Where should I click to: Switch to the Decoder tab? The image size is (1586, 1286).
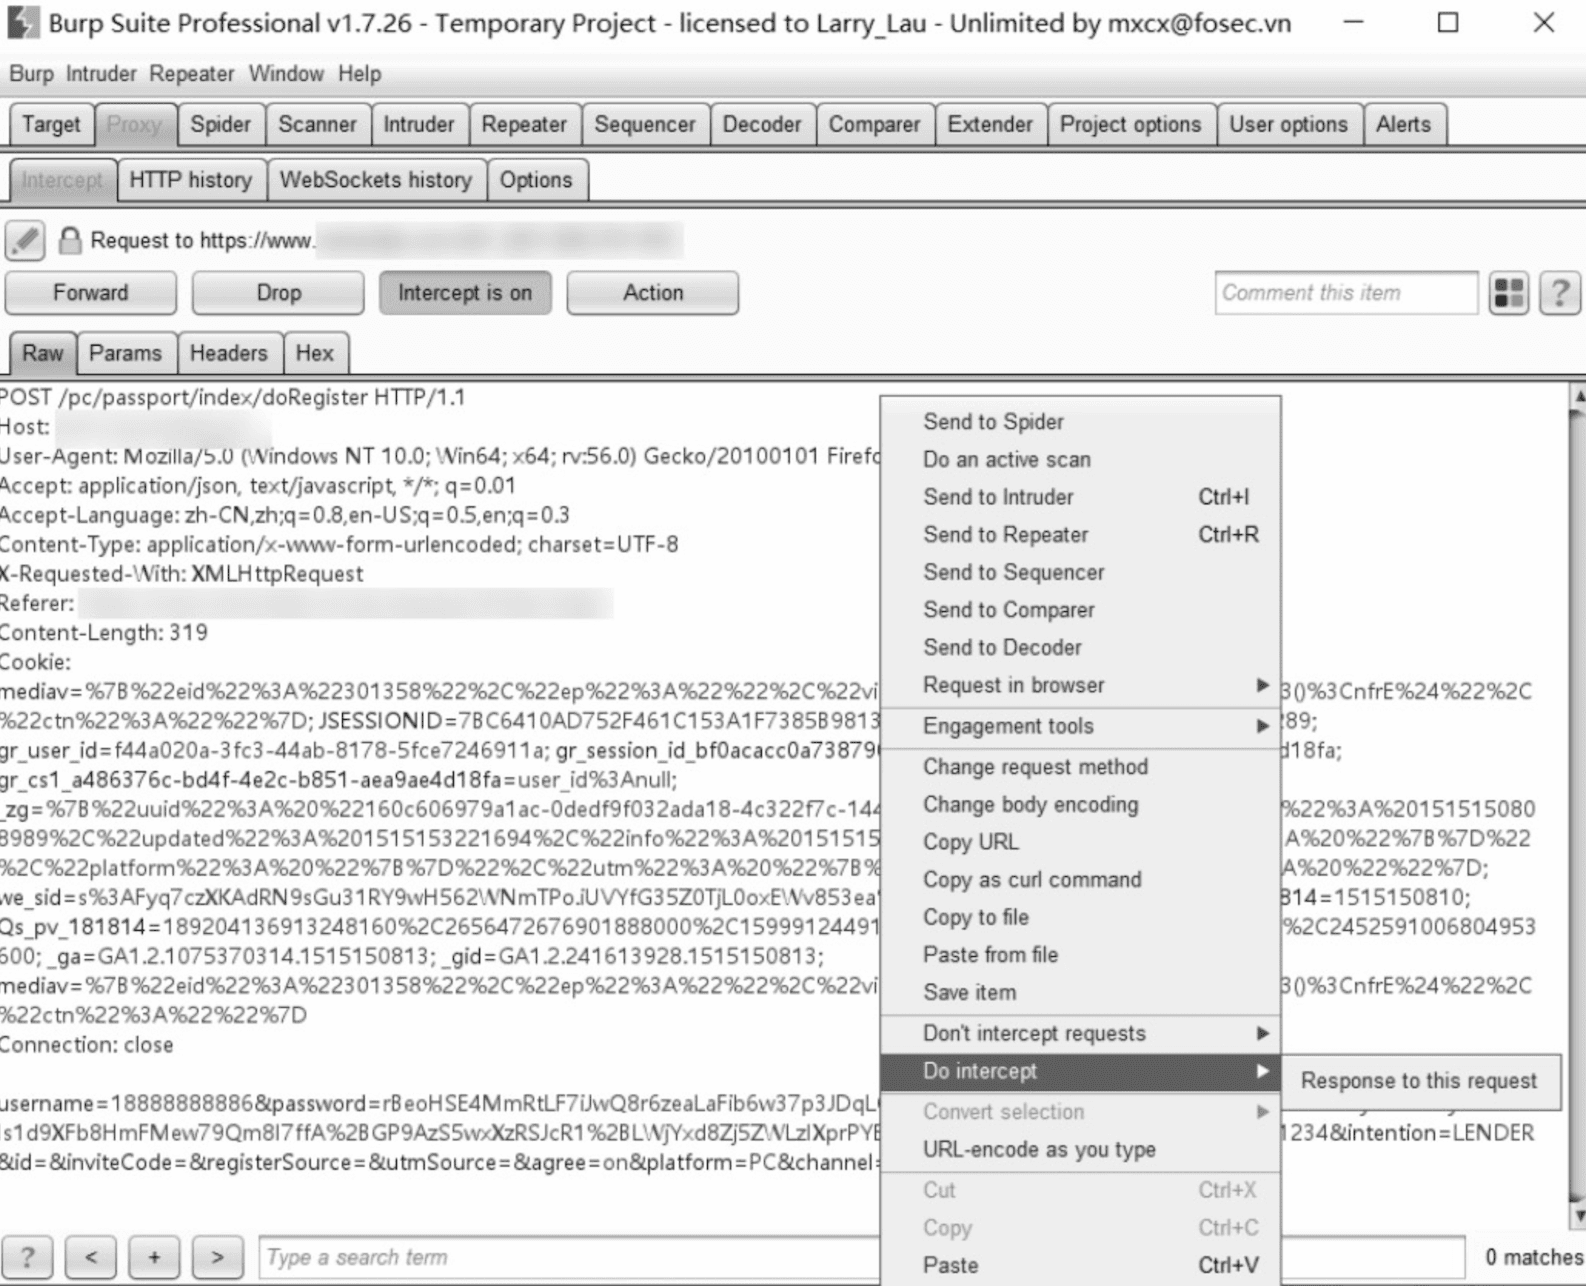tap(762, 125)
